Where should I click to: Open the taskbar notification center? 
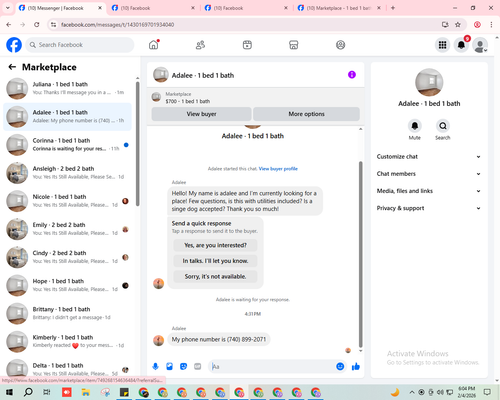487,392
